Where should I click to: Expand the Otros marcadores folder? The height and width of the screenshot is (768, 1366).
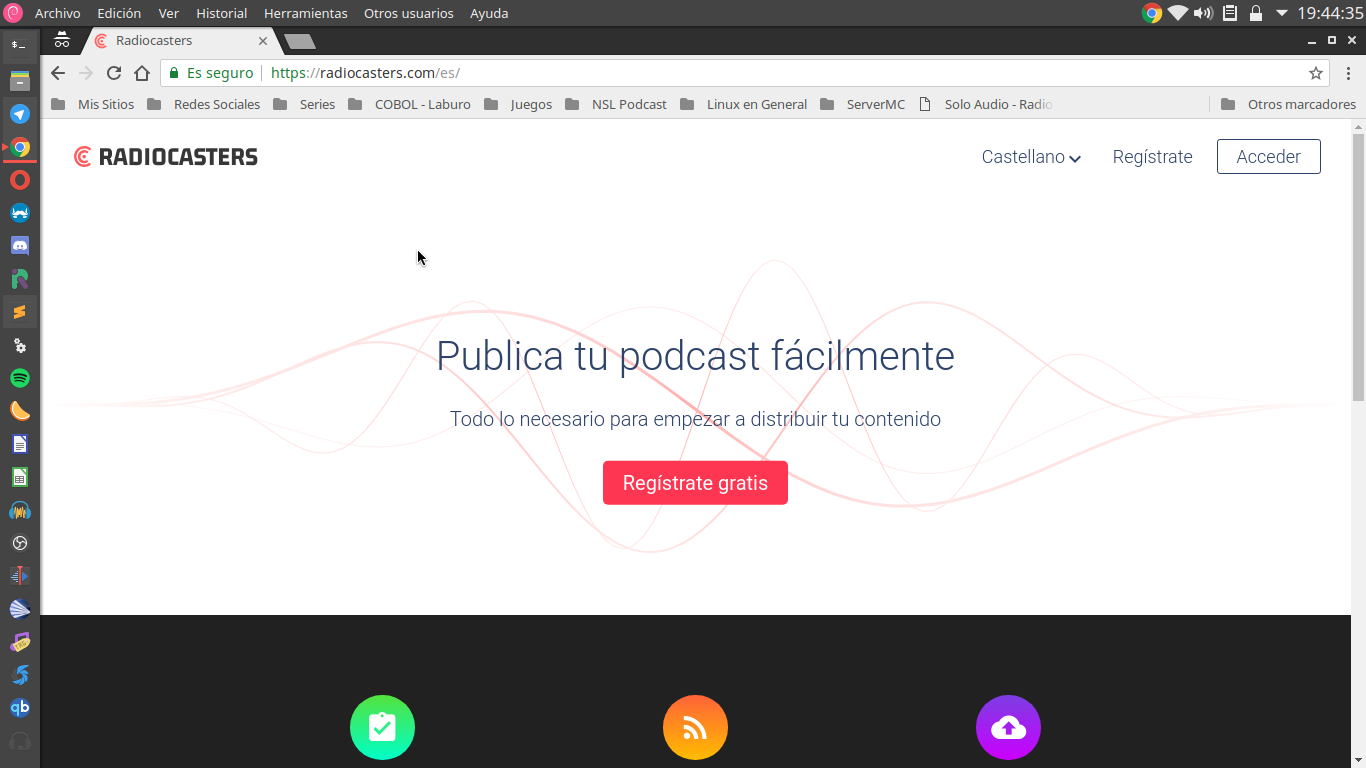pos(1290,104)
